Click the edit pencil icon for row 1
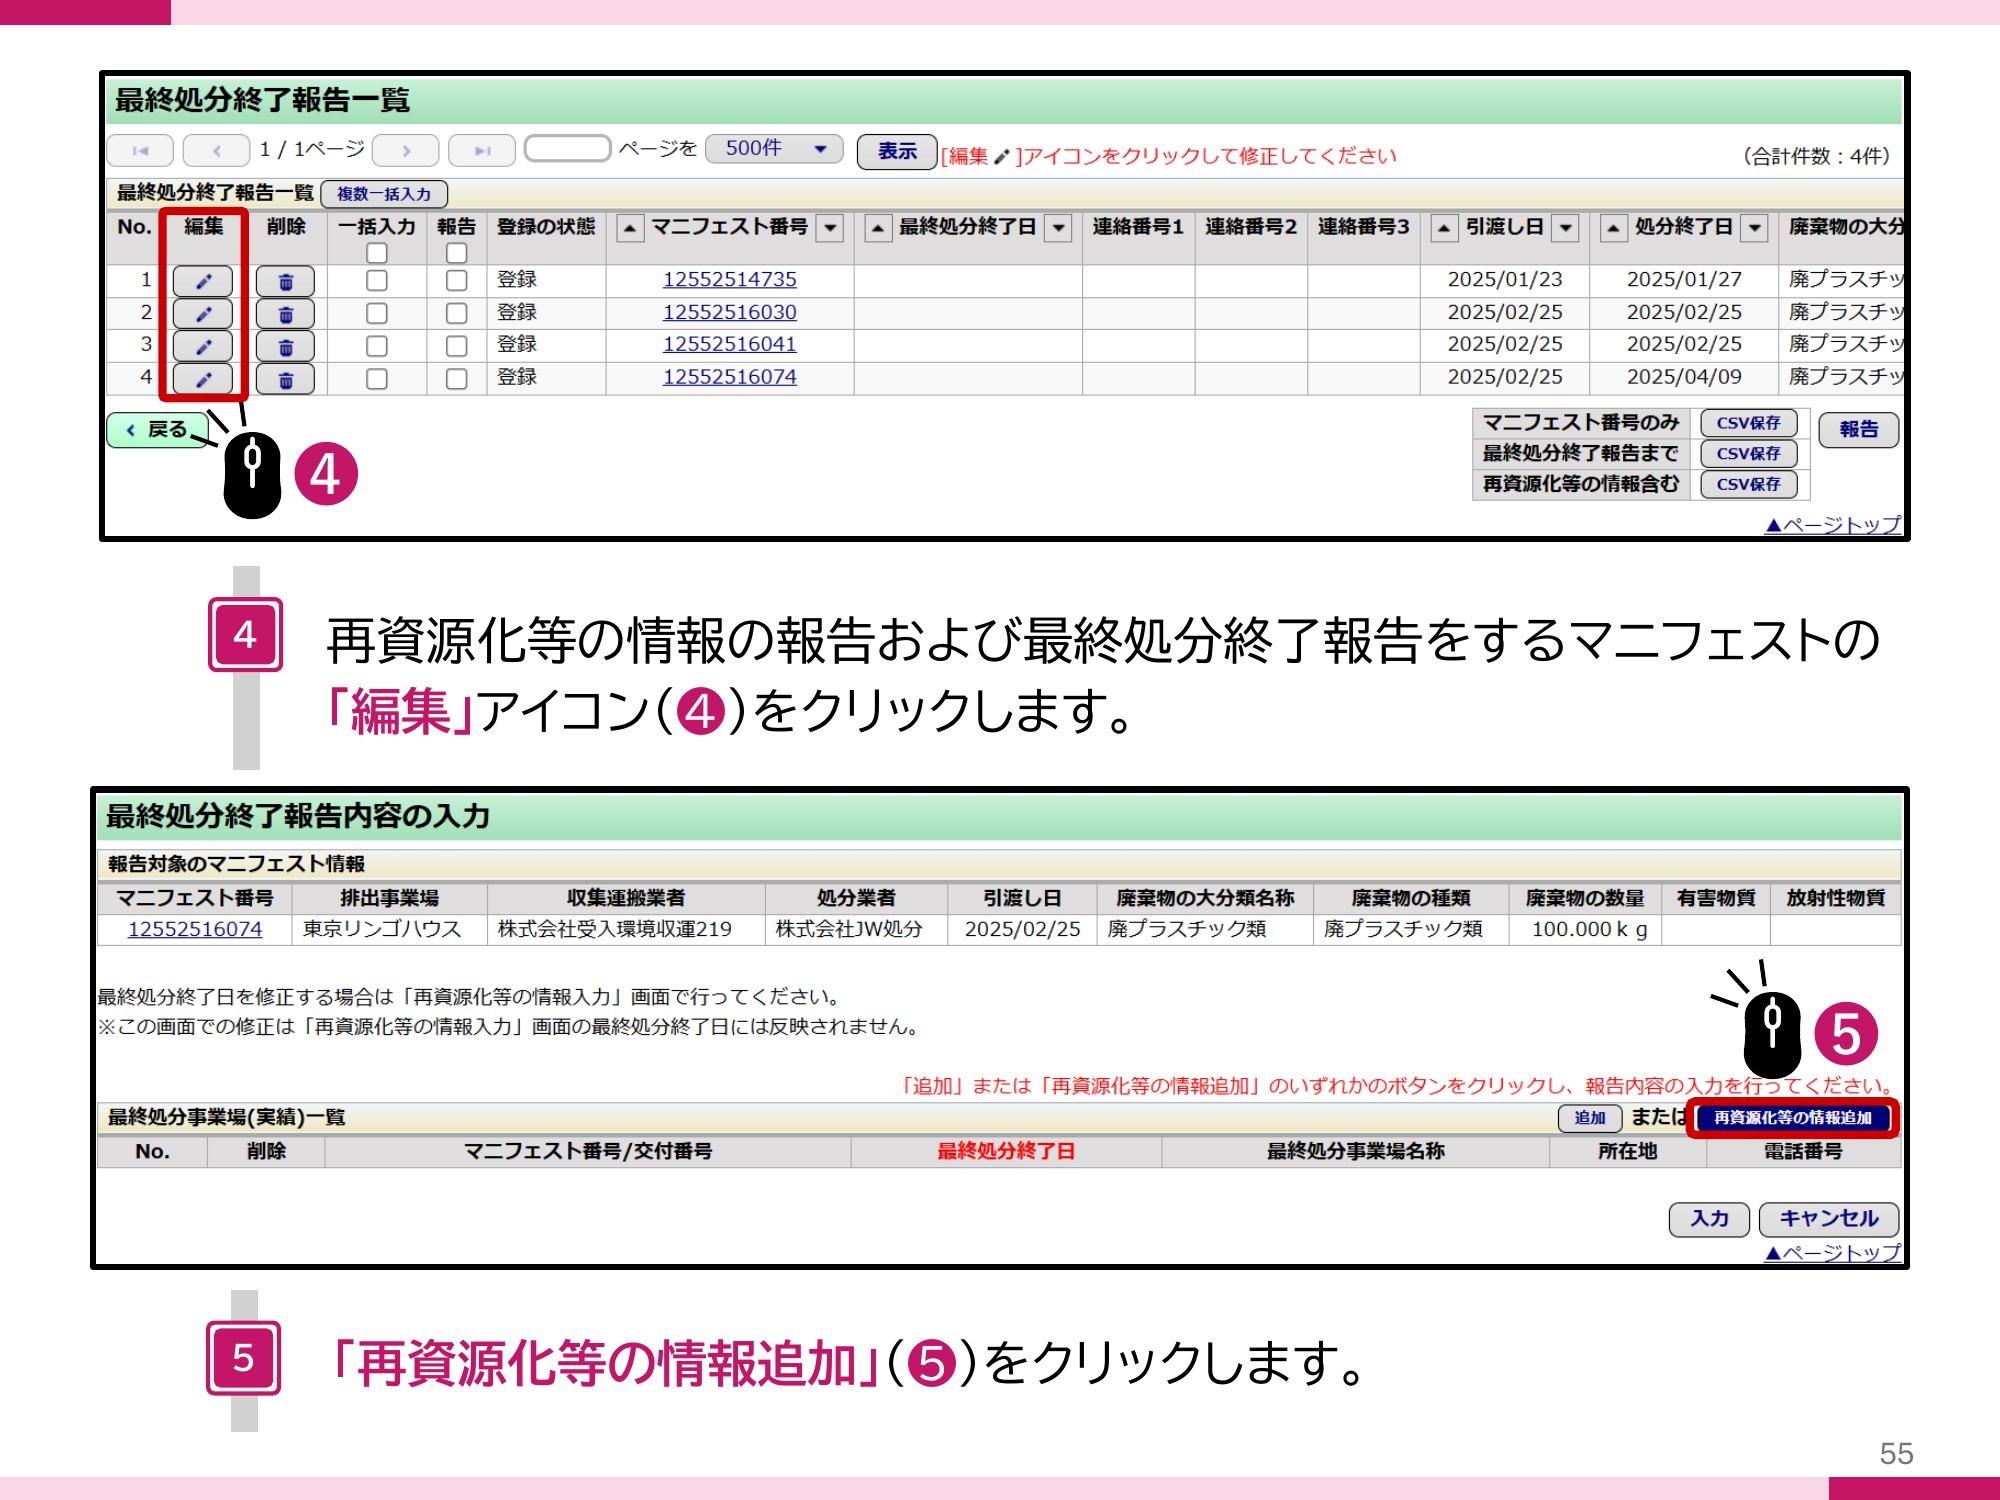The image size is (2000, 1500). tap(203, 281)
